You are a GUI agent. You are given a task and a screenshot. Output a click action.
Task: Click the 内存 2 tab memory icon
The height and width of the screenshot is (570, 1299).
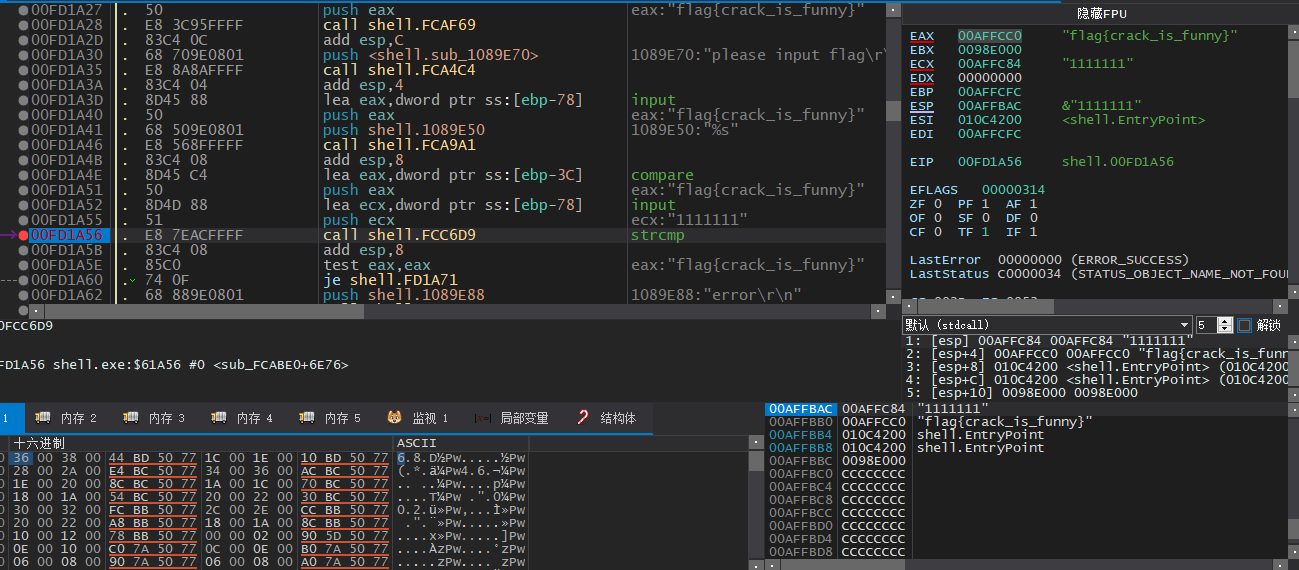pos(43,418)
